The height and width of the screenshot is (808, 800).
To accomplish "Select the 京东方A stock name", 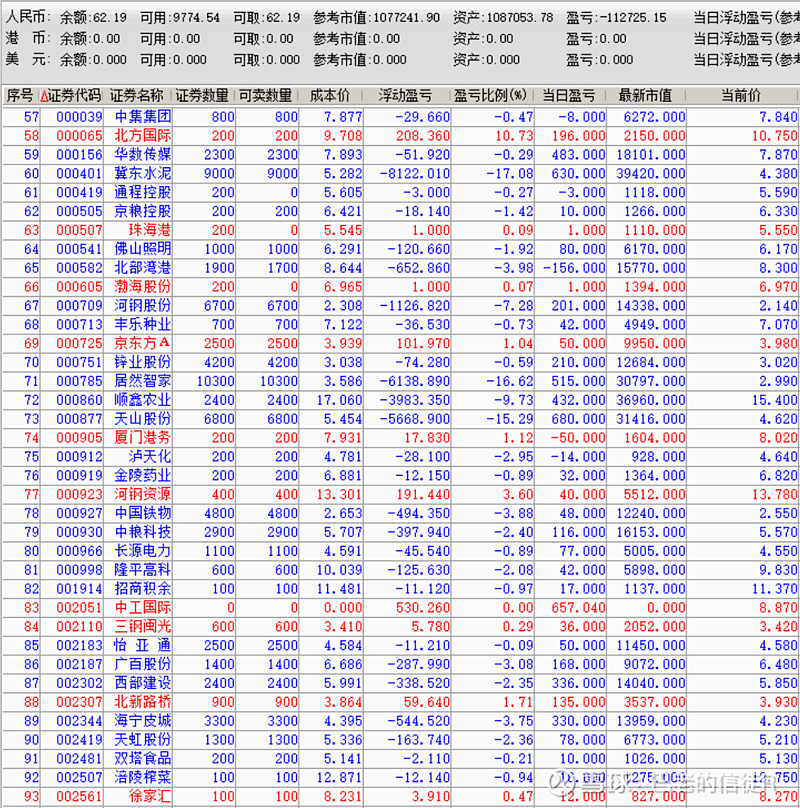I will [143, 343].
